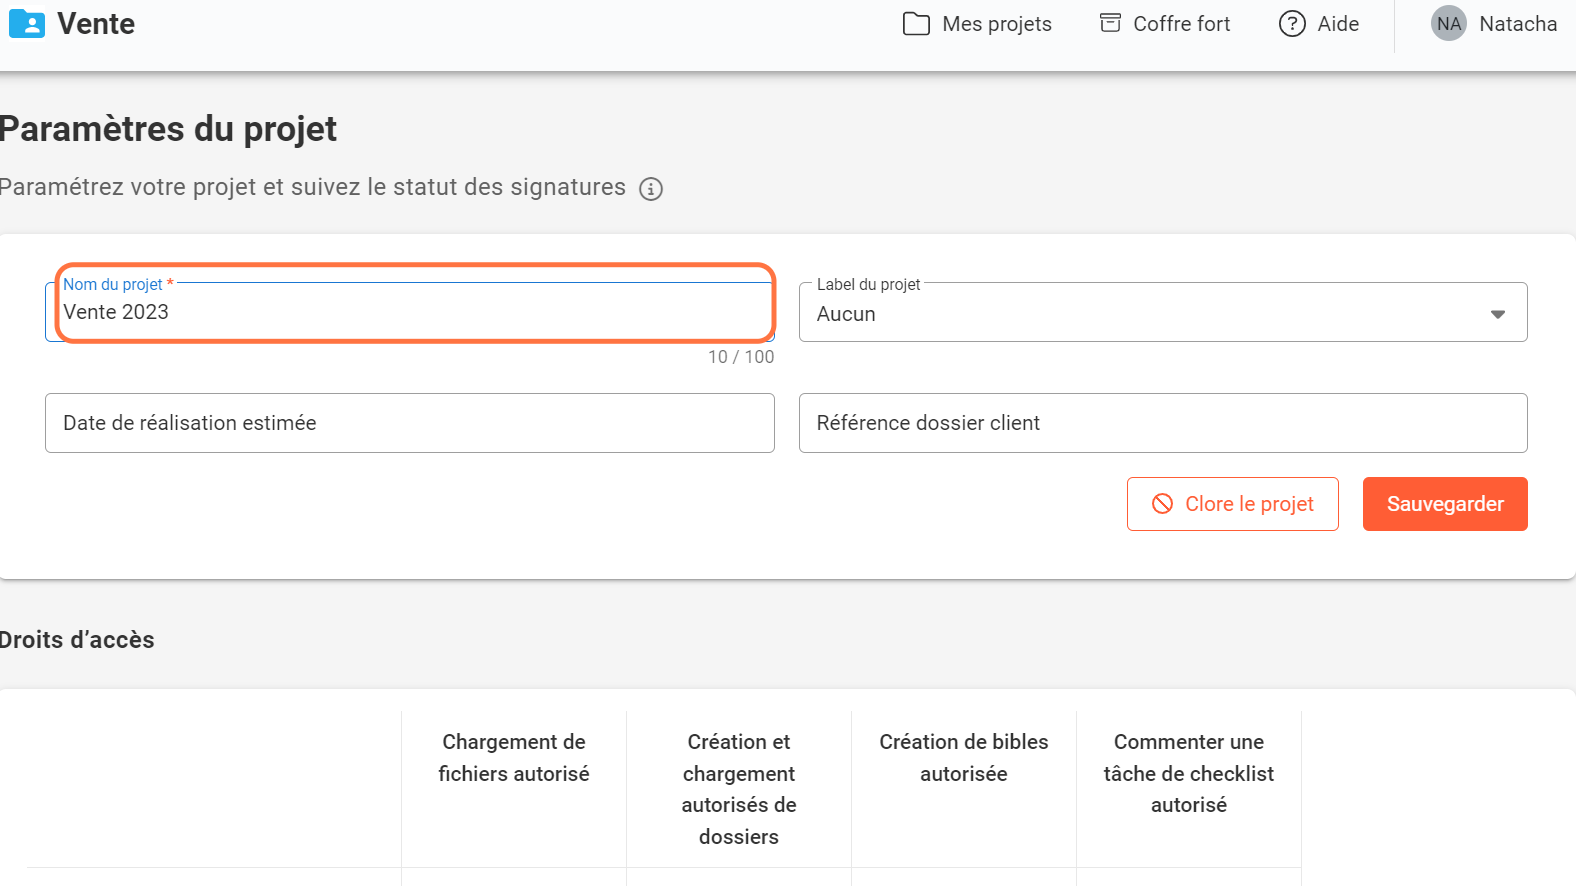Click the Commenter une tâche de checklist header
1576x886 pixels.
(x=1188, y=773)
